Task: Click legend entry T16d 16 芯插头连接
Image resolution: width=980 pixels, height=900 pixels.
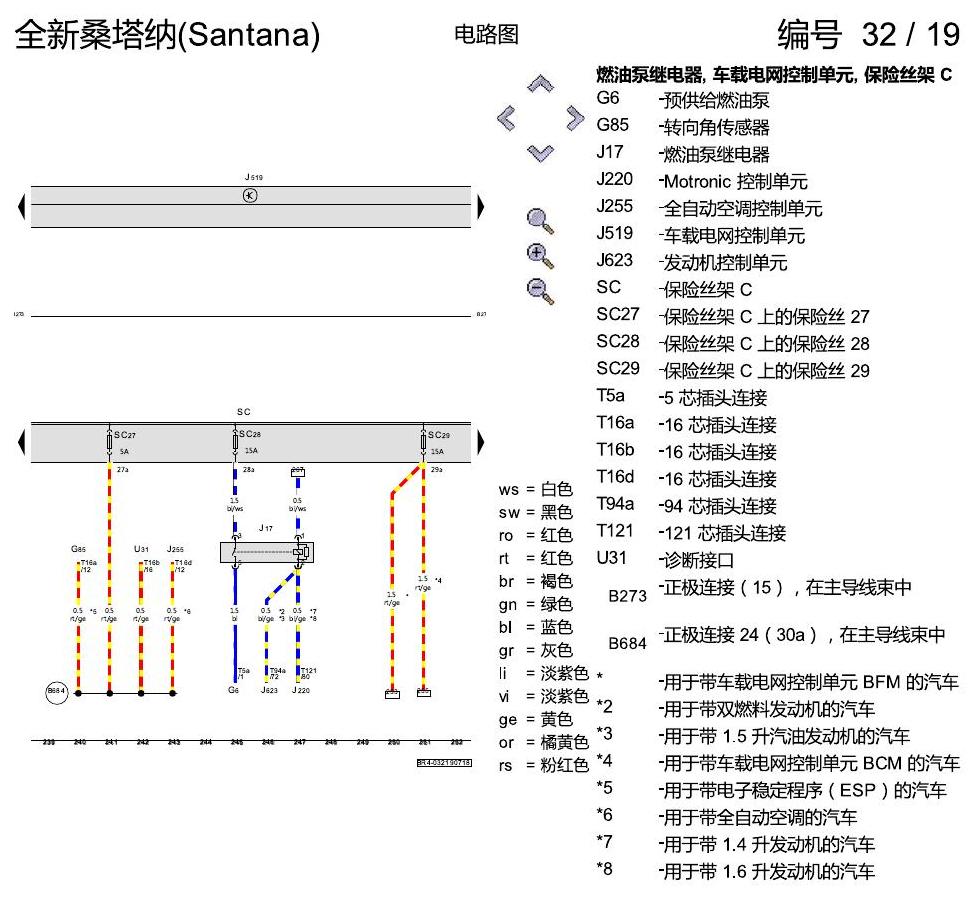Action: pyautogui.click(x=686, y=478)
